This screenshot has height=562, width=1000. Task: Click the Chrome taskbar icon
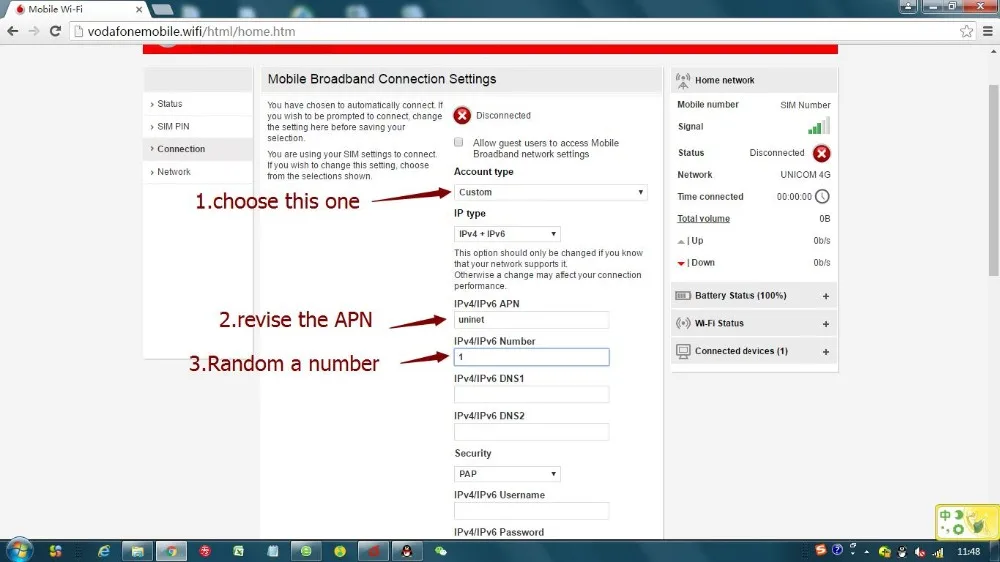pyautogui.click(x=171, y=551)
